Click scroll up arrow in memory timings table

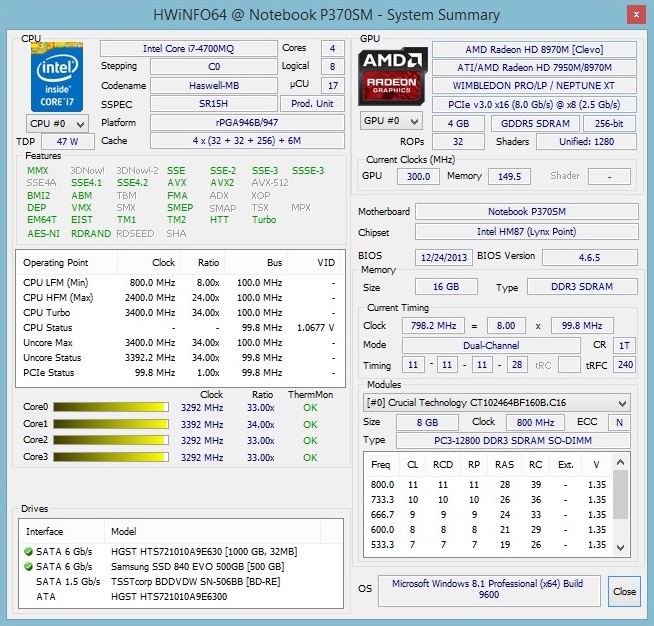(620, 462)
